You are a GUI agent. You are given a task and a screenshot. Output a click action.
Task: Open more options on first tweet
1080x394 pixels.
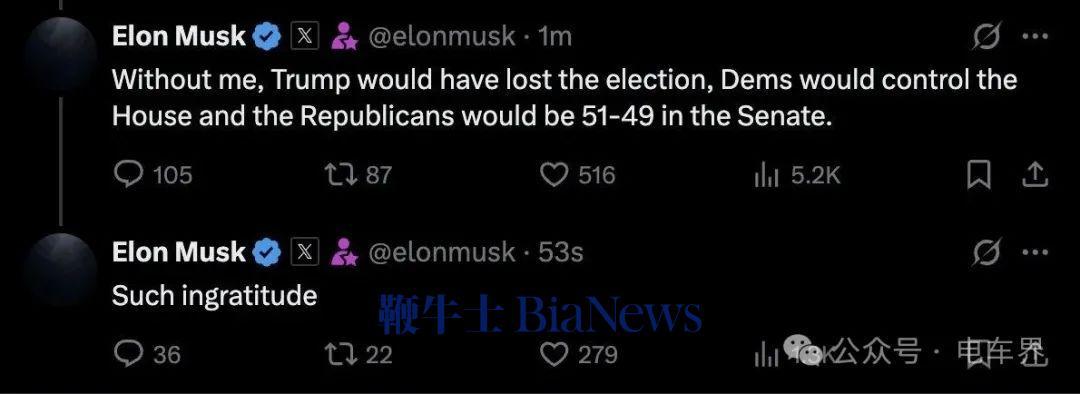(1035, 37)
